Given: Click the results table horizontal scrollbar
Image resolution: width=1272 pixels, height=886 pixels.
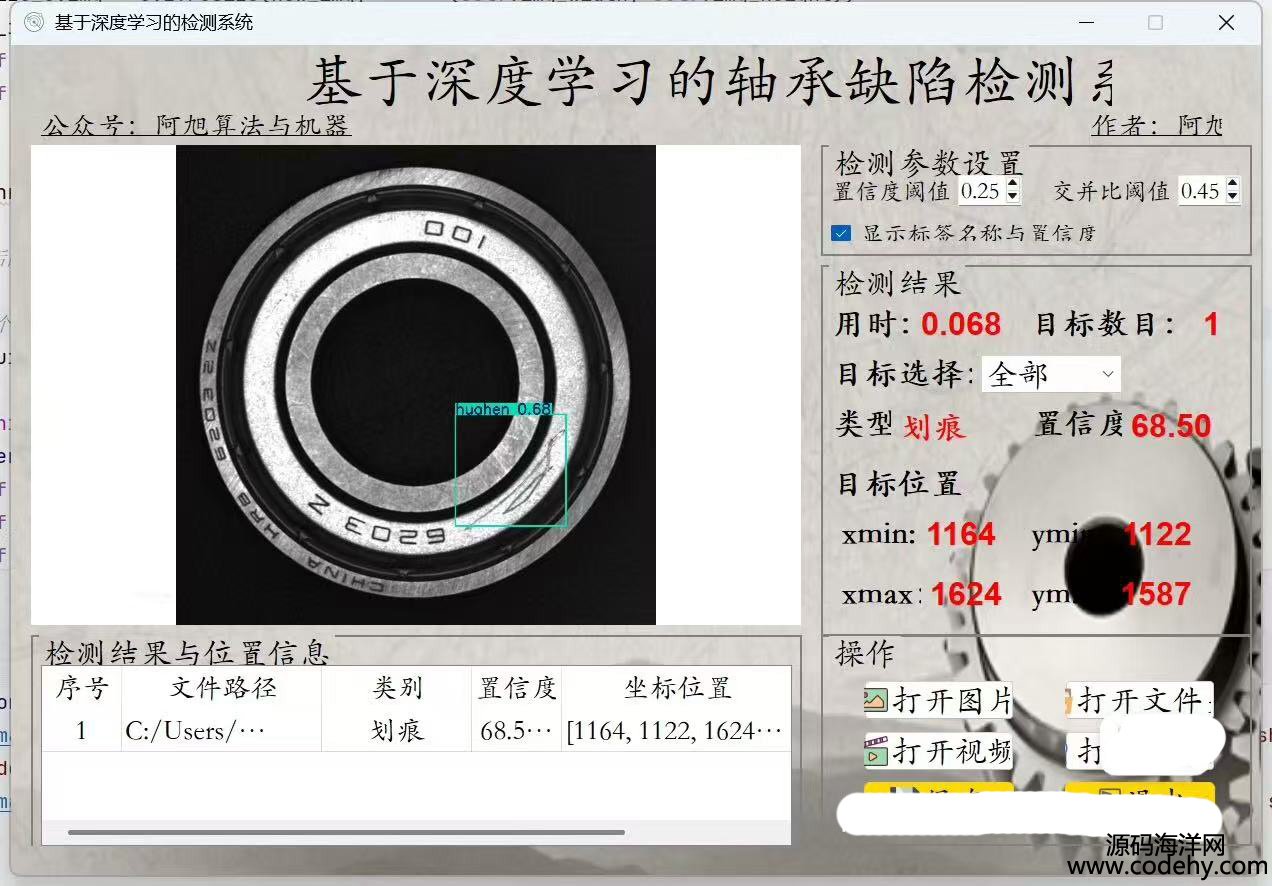Looking at the screenshot, I should pos(346,832).
